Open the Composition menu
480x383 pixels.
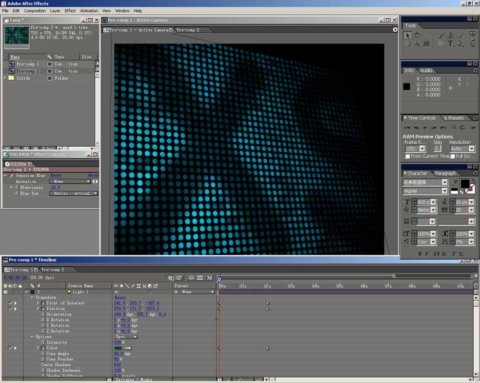[35, 11]
